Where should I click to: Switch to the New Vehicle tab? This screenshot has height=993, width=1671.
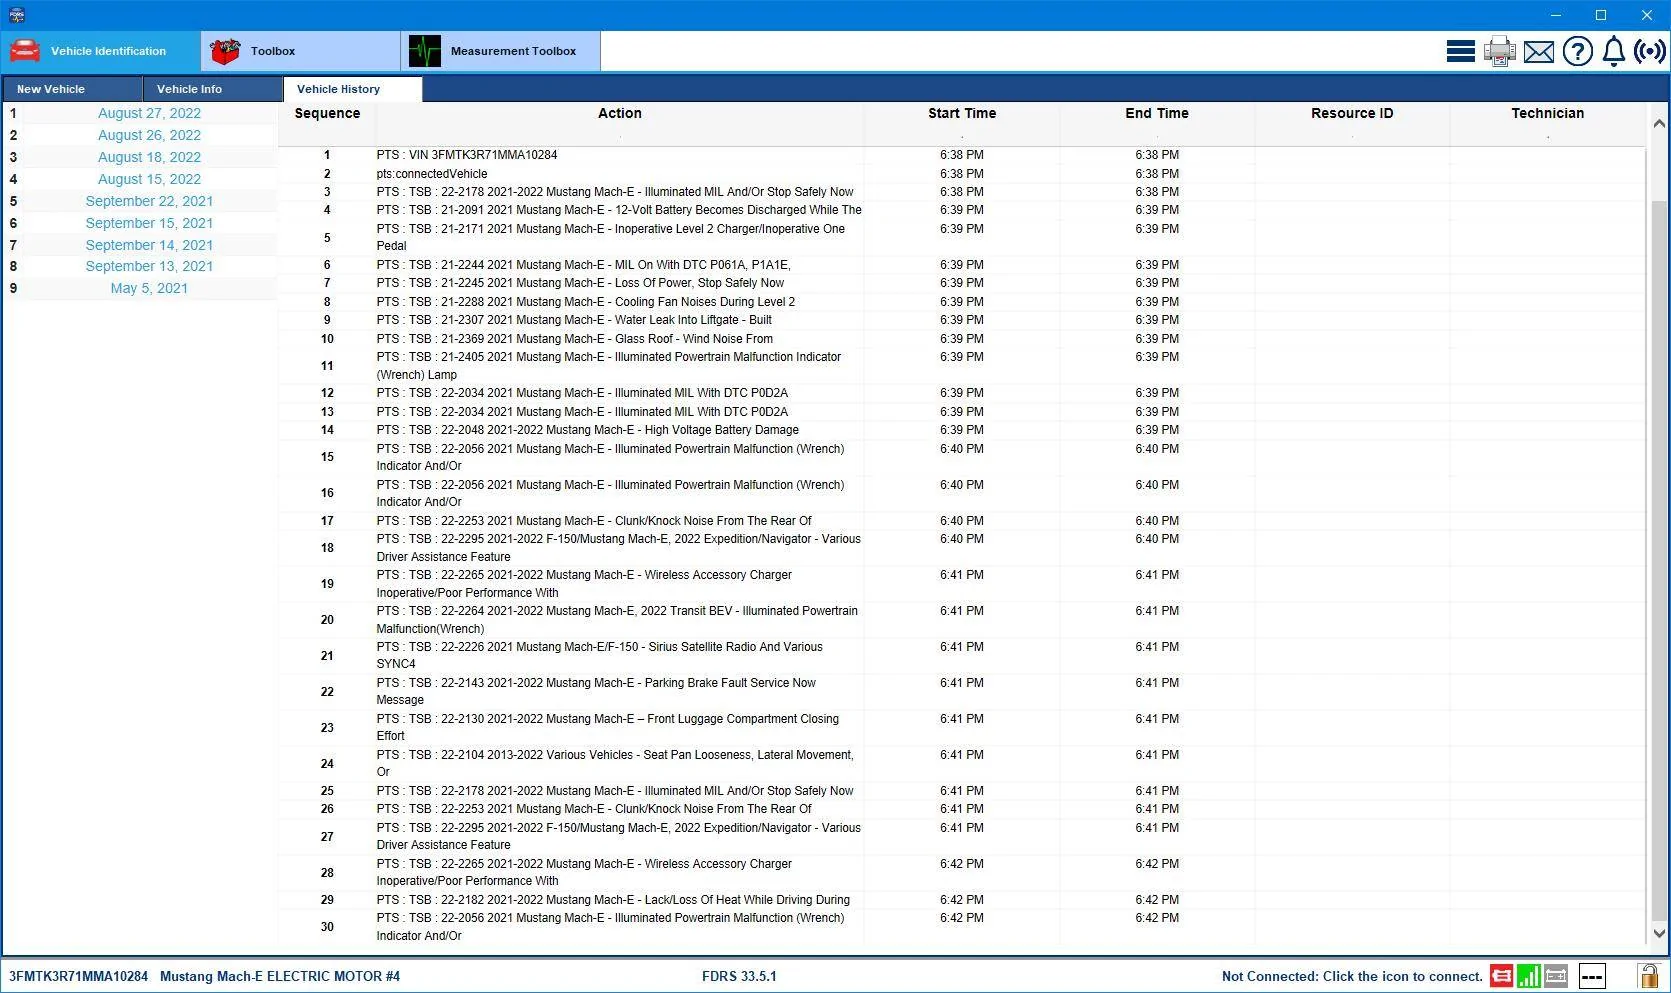click(x=72, y=89)
